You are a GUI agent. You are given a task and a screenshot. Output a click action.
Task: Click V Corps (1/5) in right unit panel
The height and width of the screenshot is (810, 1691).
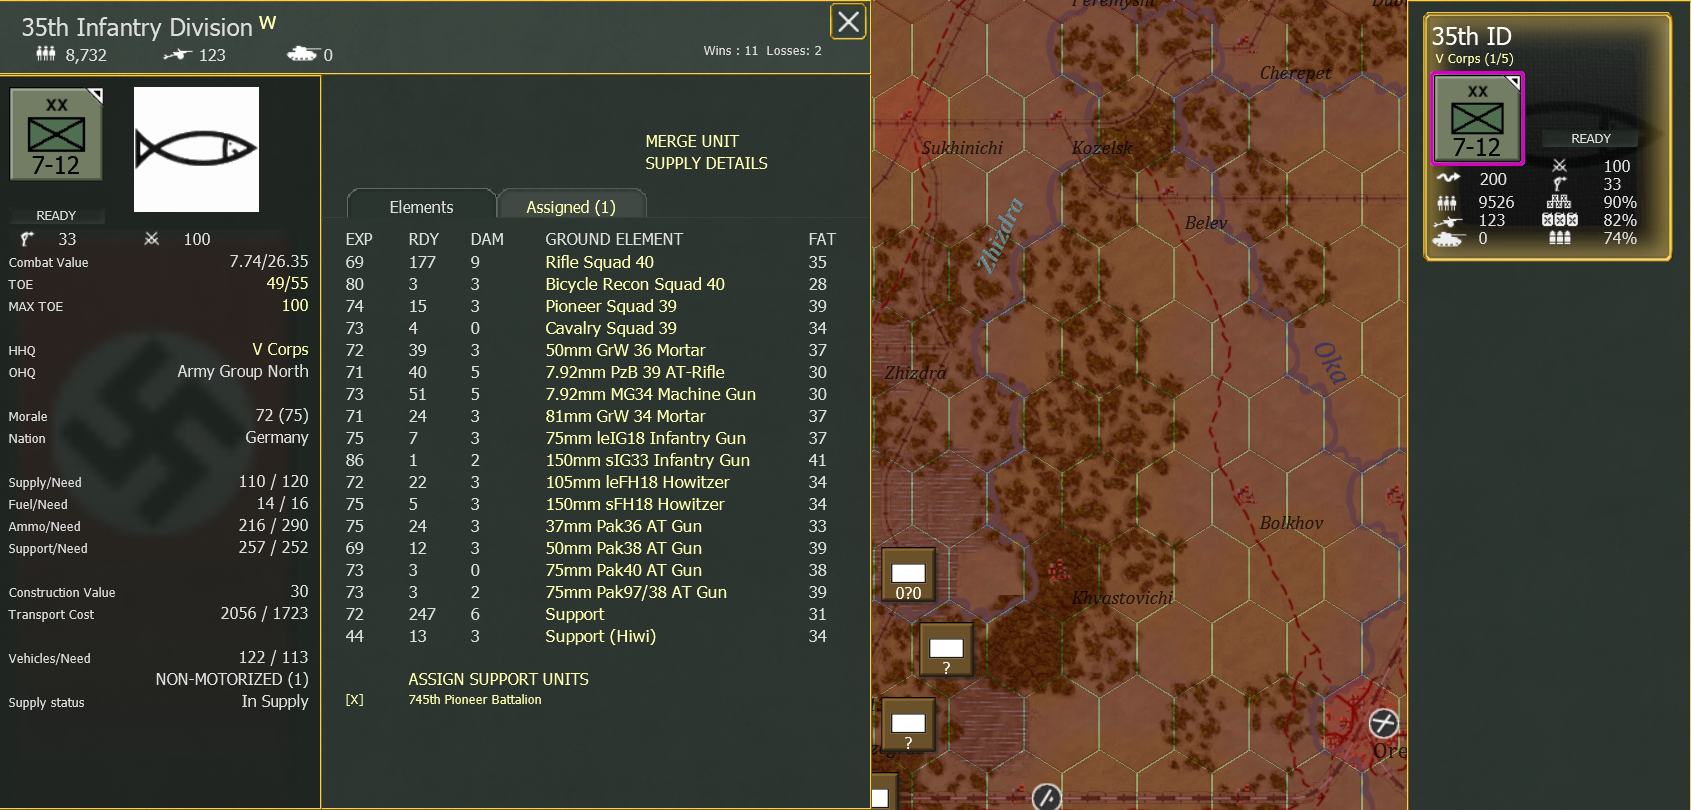coord(1474,59)
